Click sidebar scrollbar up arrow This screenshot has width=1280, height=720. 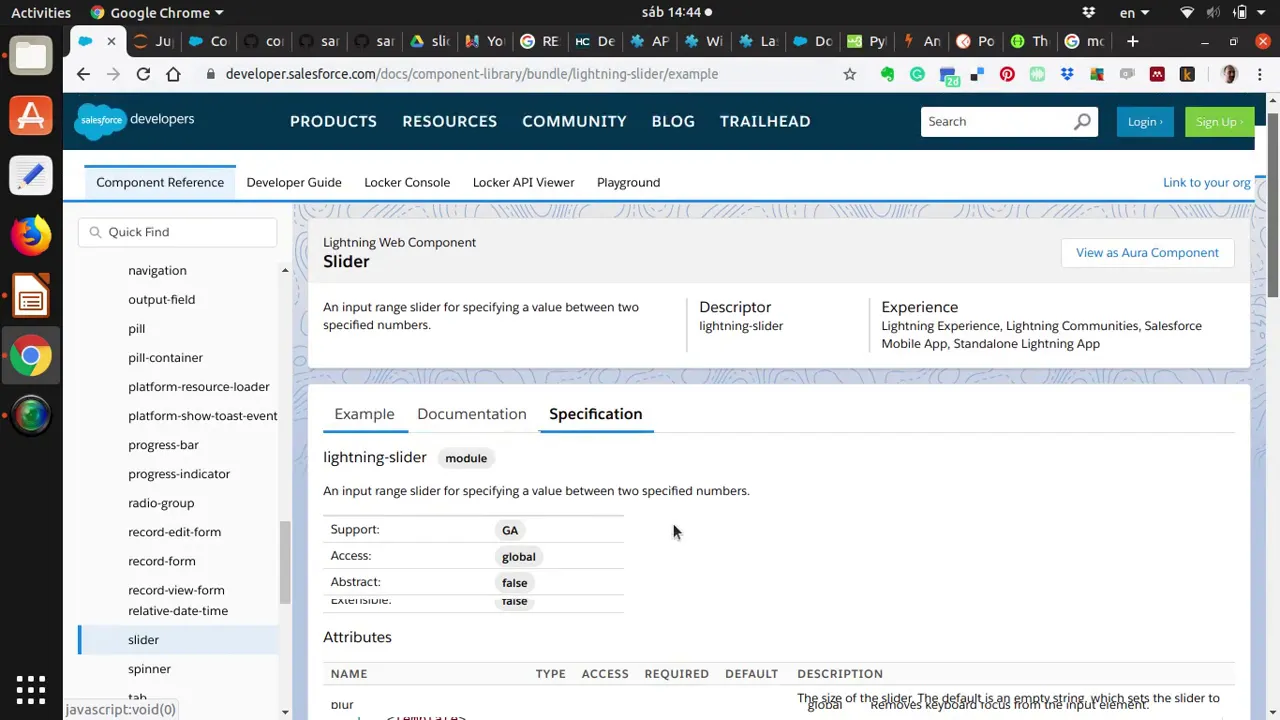(x=285, y=271)
